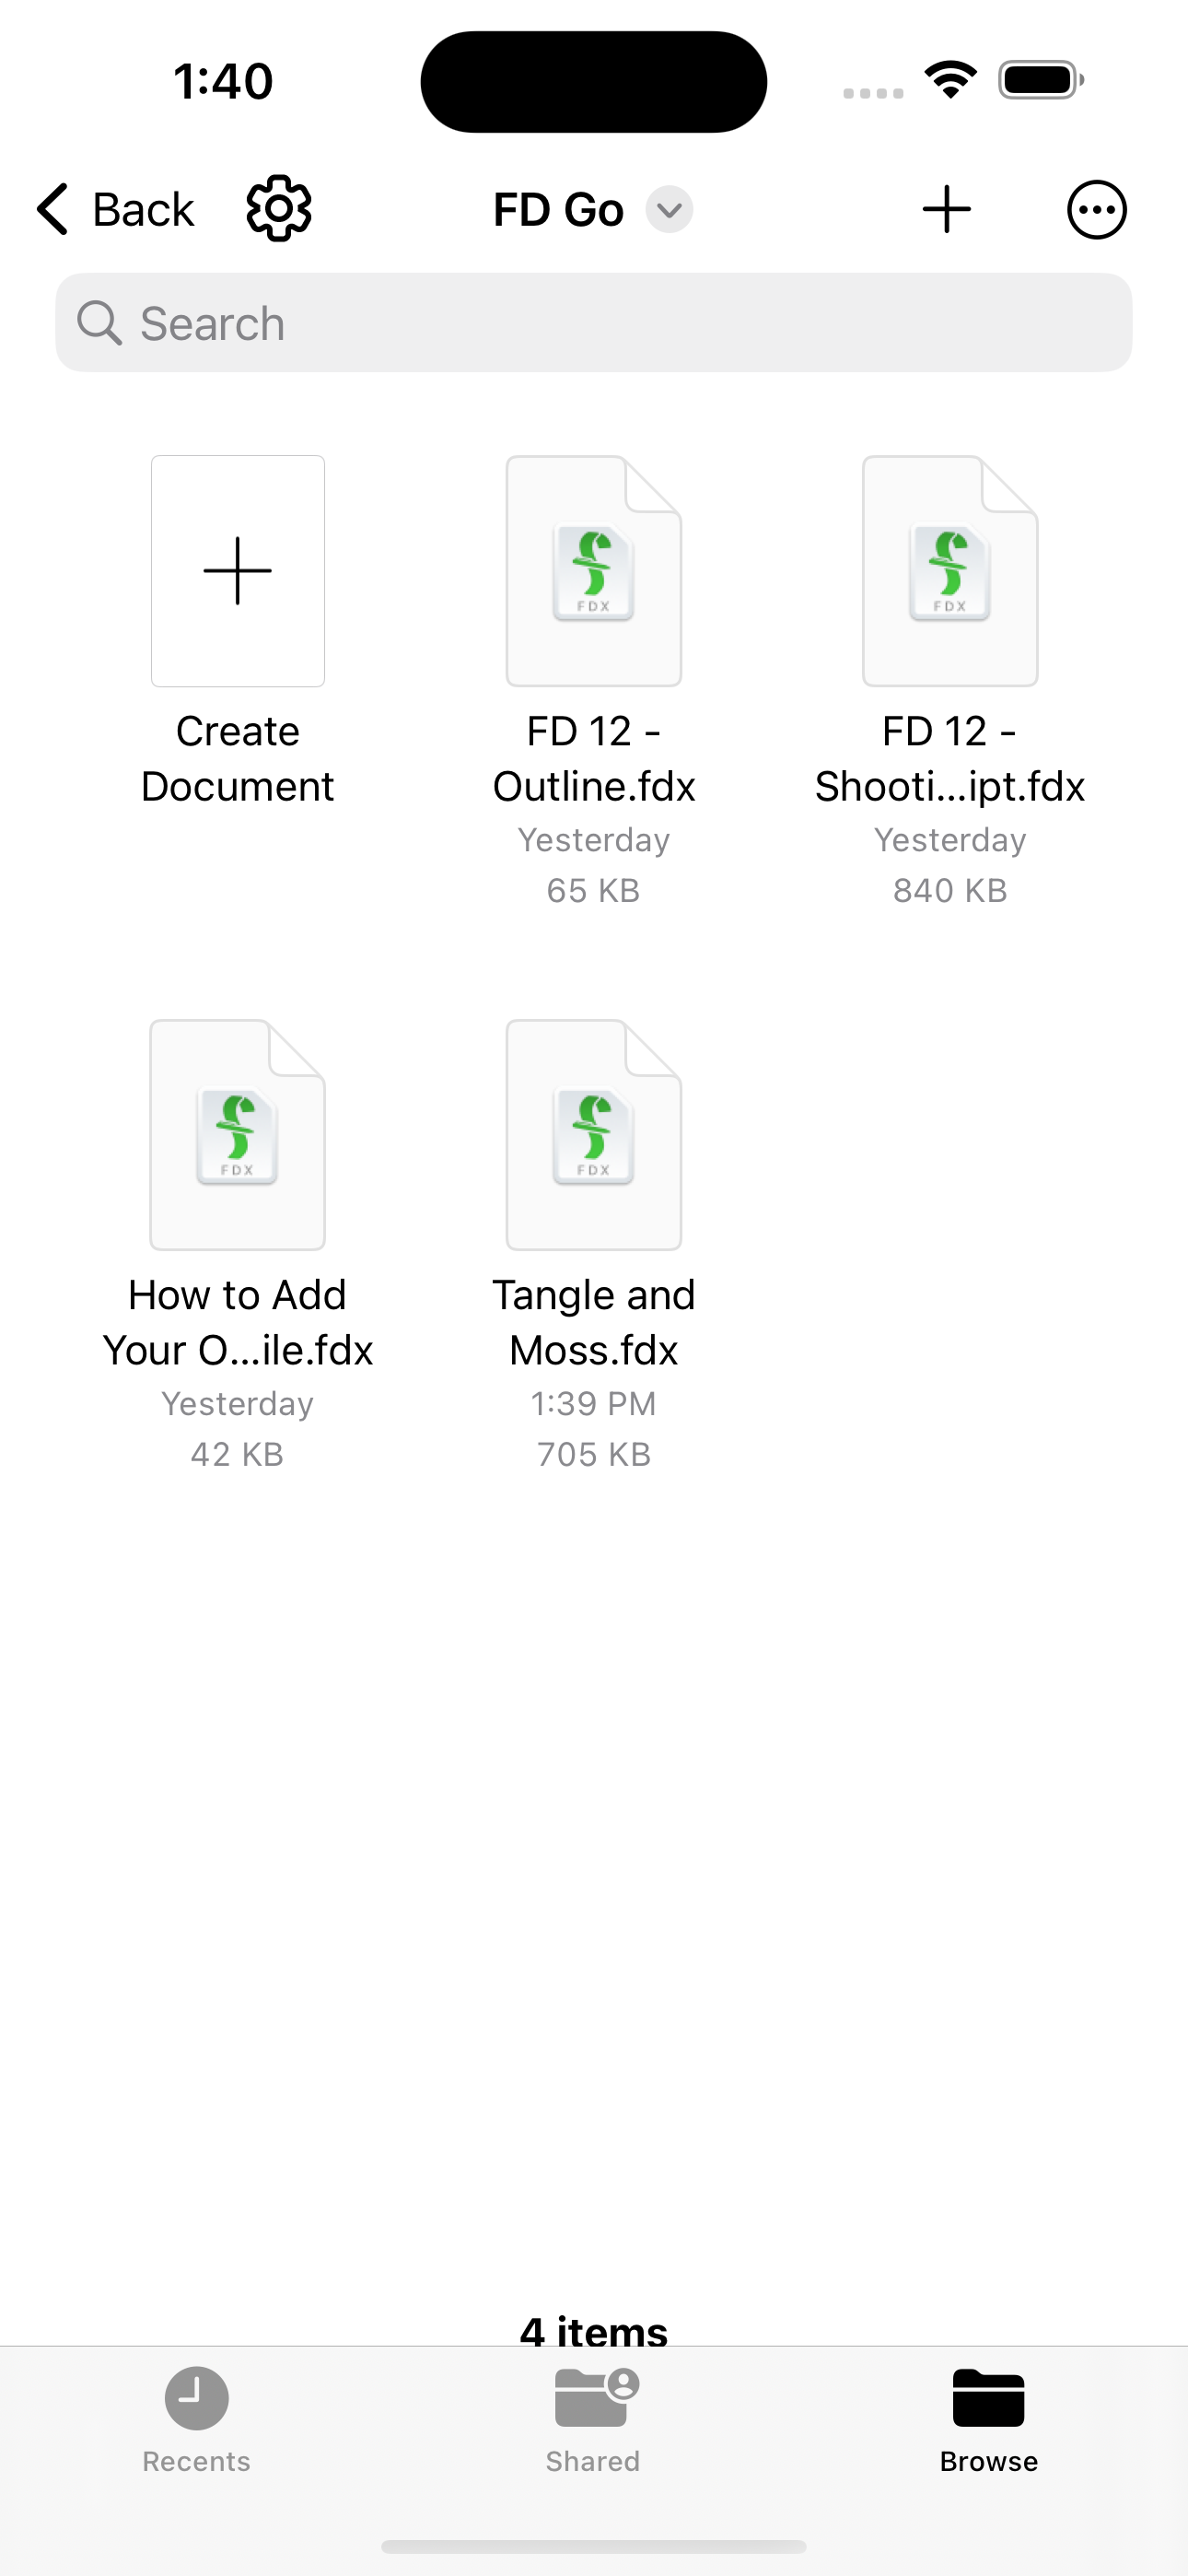The image size is (1188, 2576).
Task: Open FD 12 - Shooting Script file icon
Action: tap(950, 571)
